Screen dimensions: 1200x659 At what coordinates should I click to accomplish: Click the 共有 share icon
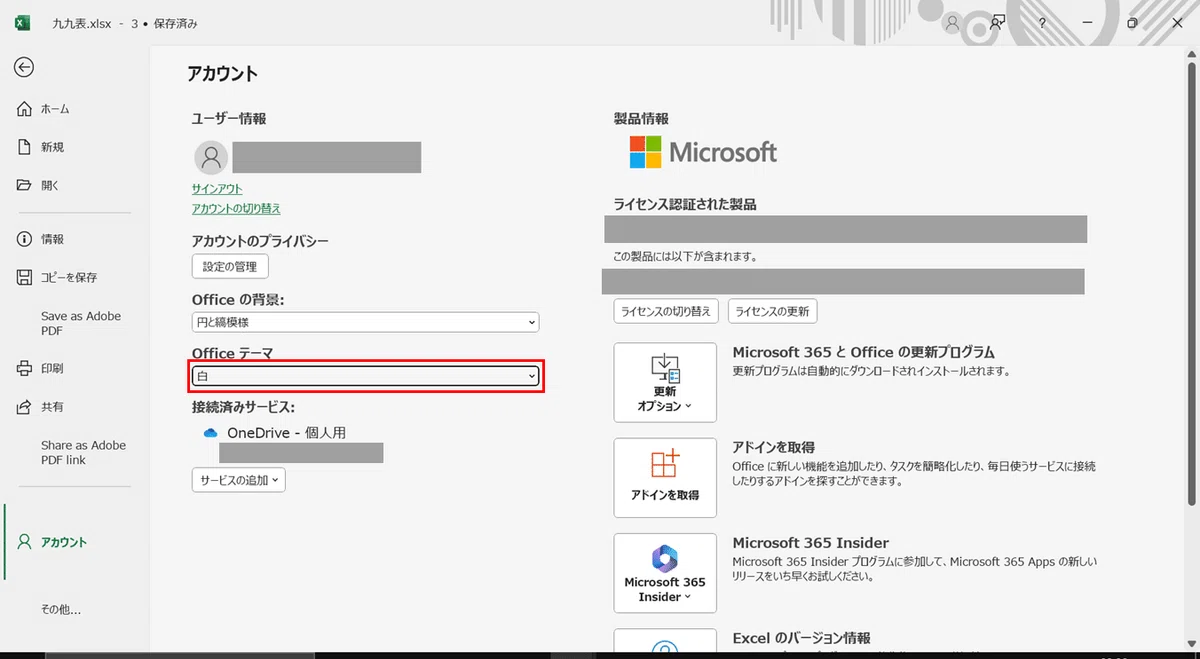25,407
